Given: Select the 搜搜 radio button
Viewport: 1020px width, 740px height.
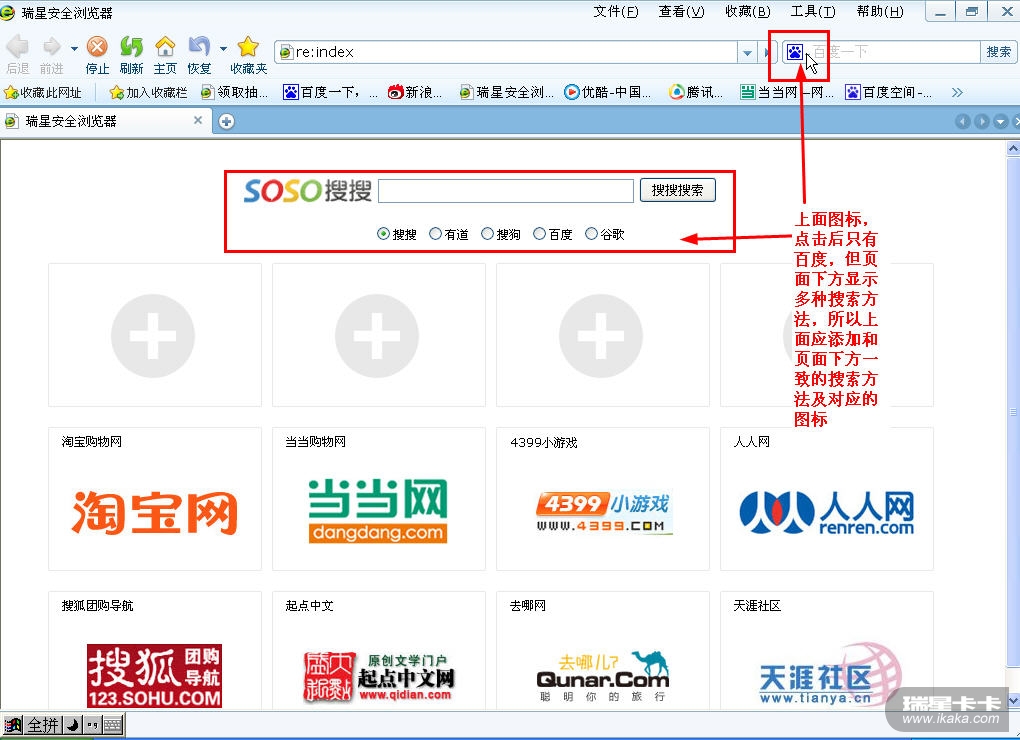Looking at the screenshot, I should (x=384, y=233).
